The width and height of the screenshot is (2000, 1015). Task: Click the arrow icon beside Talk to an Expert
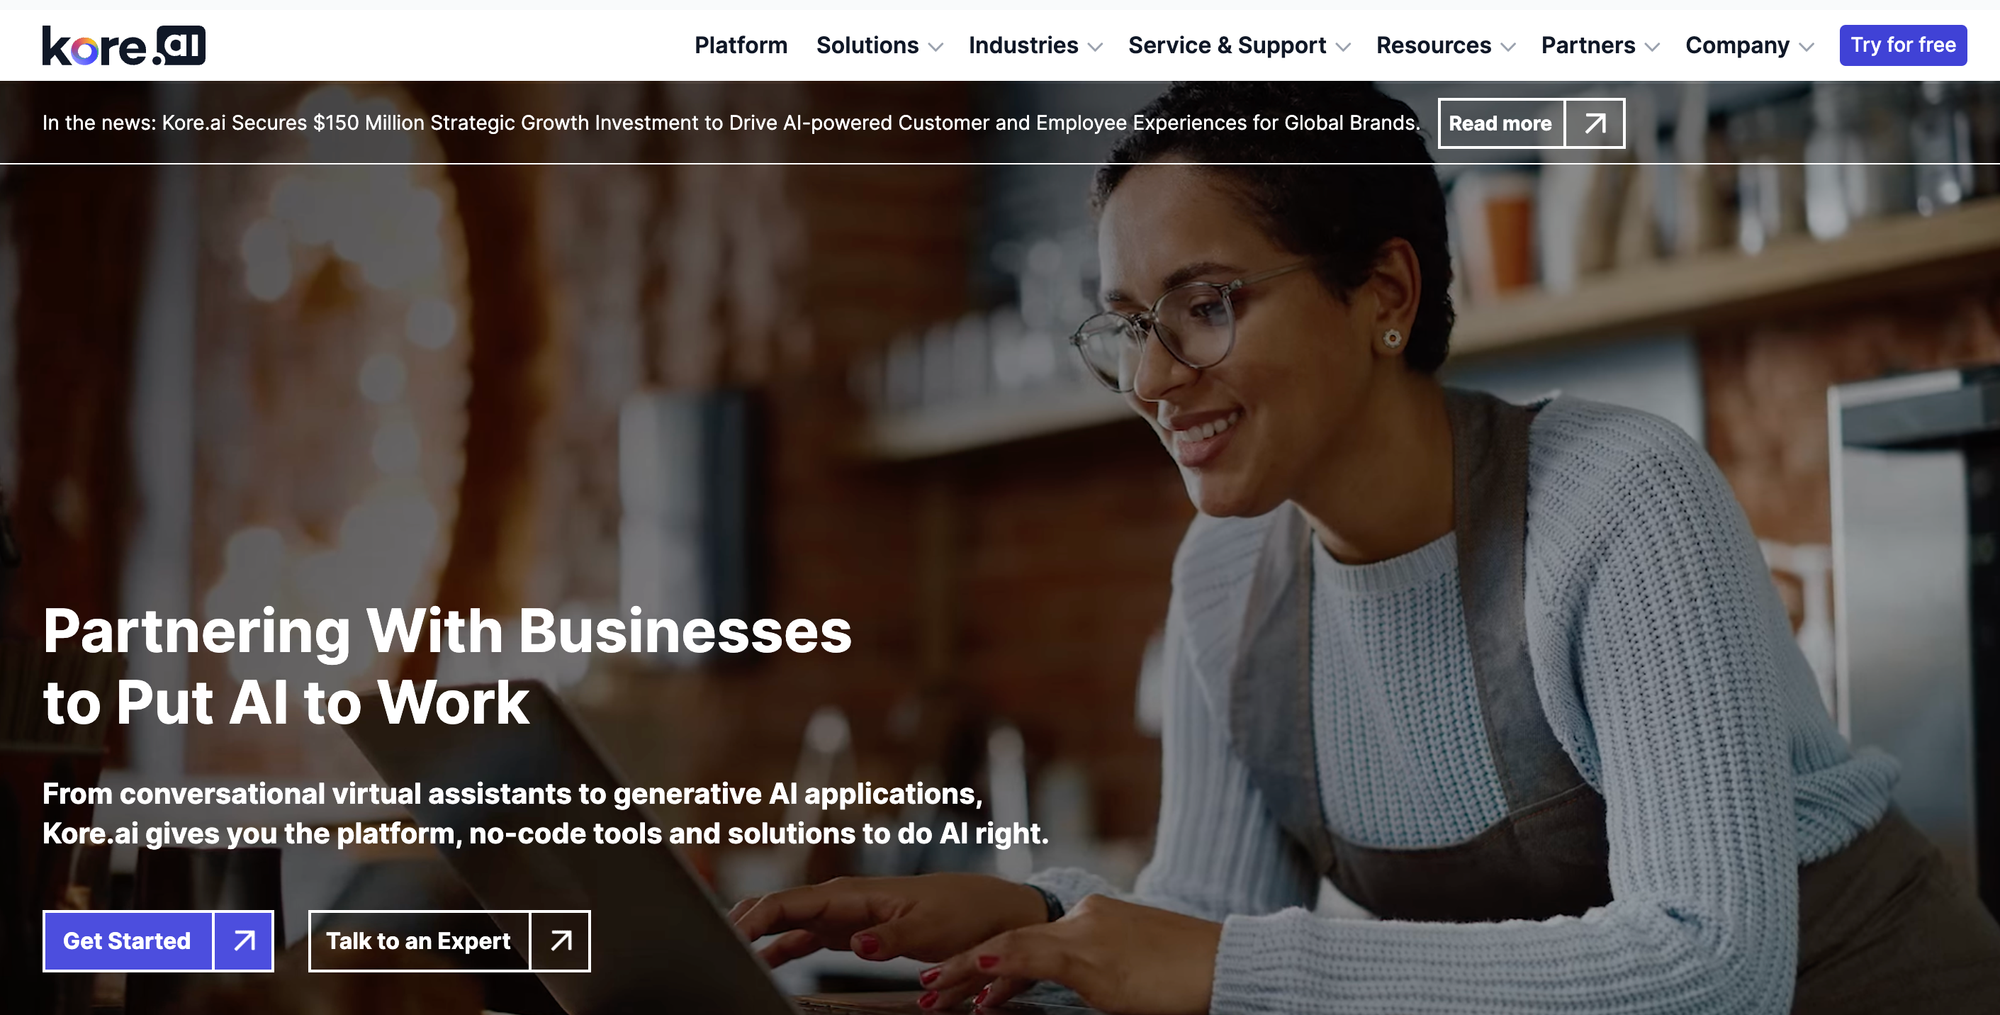coord(561,941)
